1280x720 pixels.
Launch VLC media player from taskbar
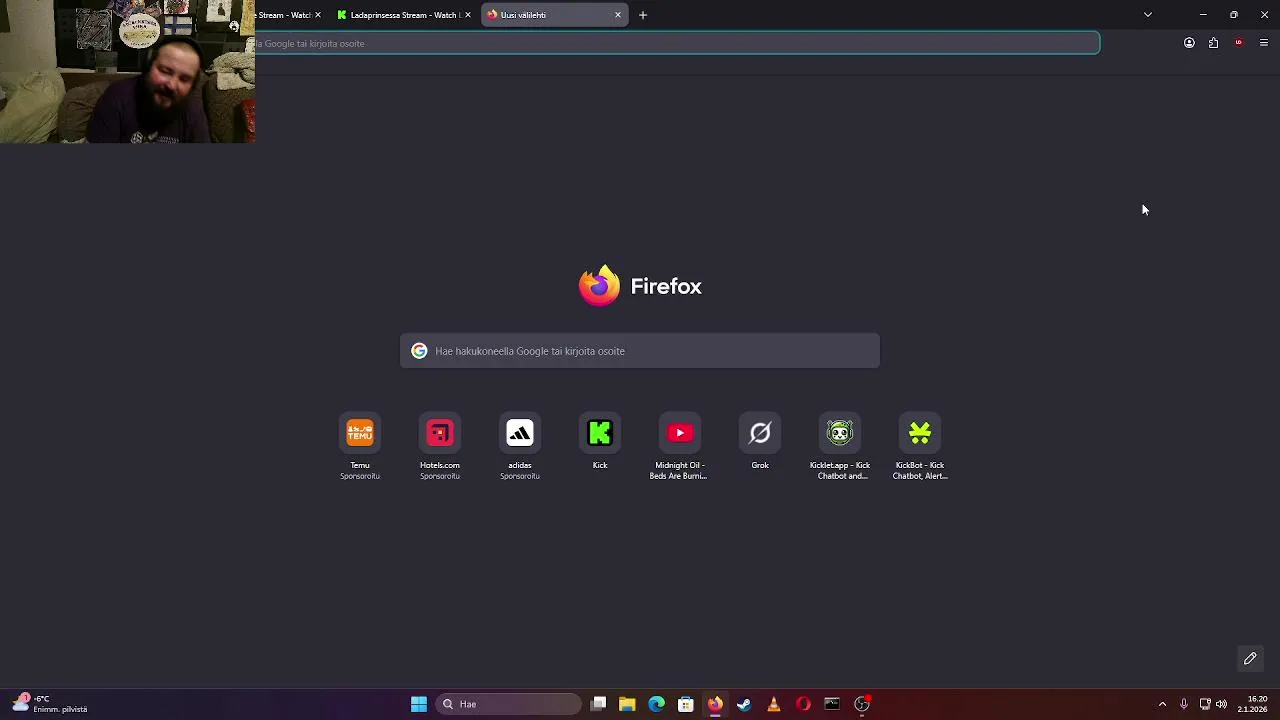pos(773,704)
